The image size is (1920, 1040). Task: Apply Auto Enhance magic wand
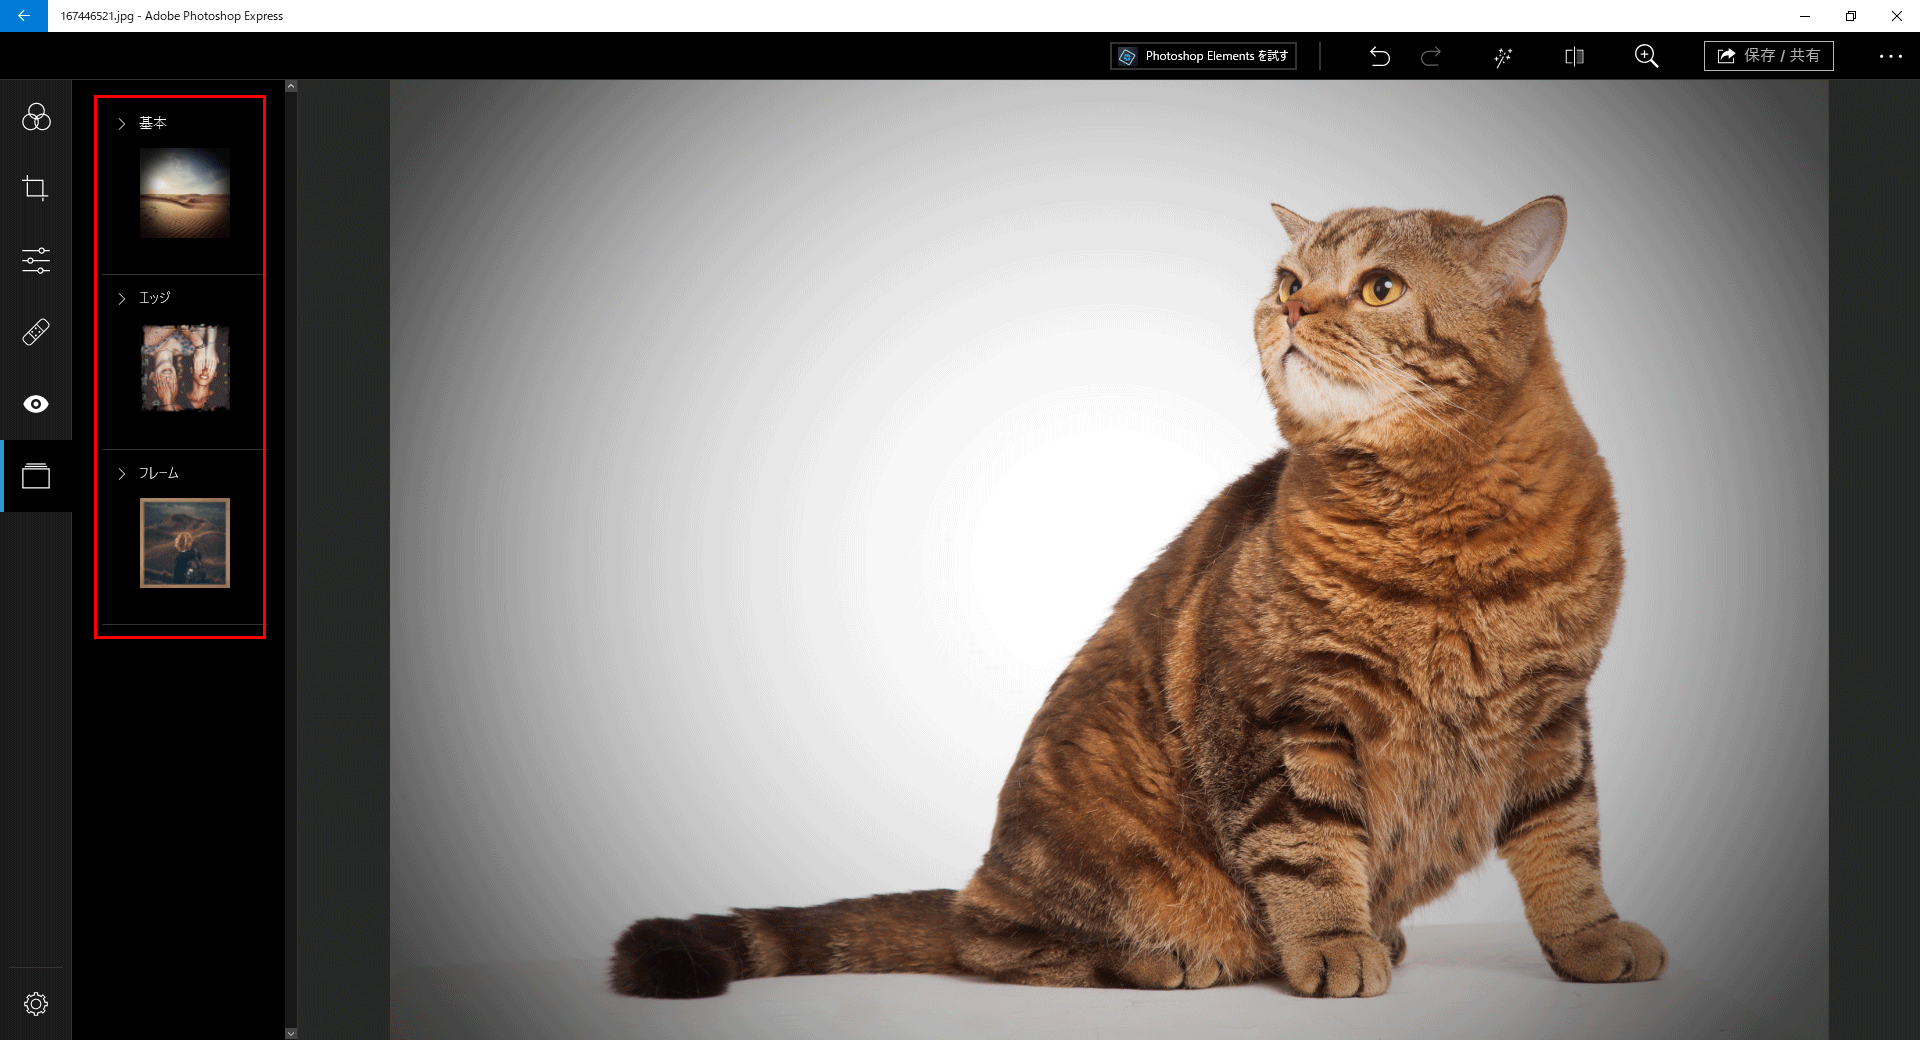[1503, 57]
